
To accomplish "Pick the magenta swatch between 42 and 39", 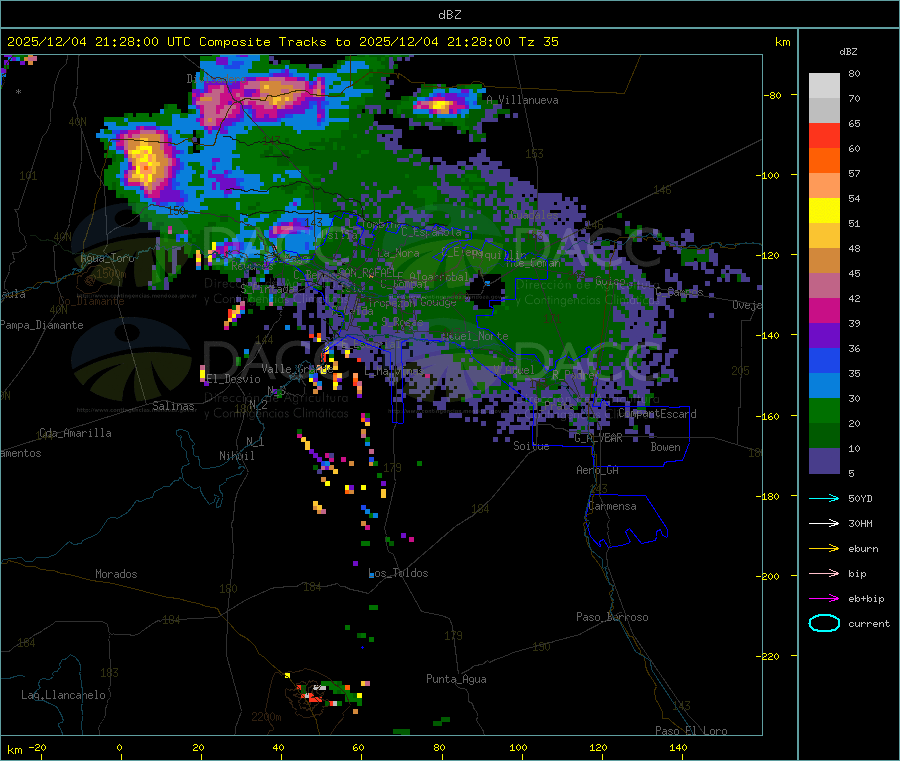I will pos(824,311).
